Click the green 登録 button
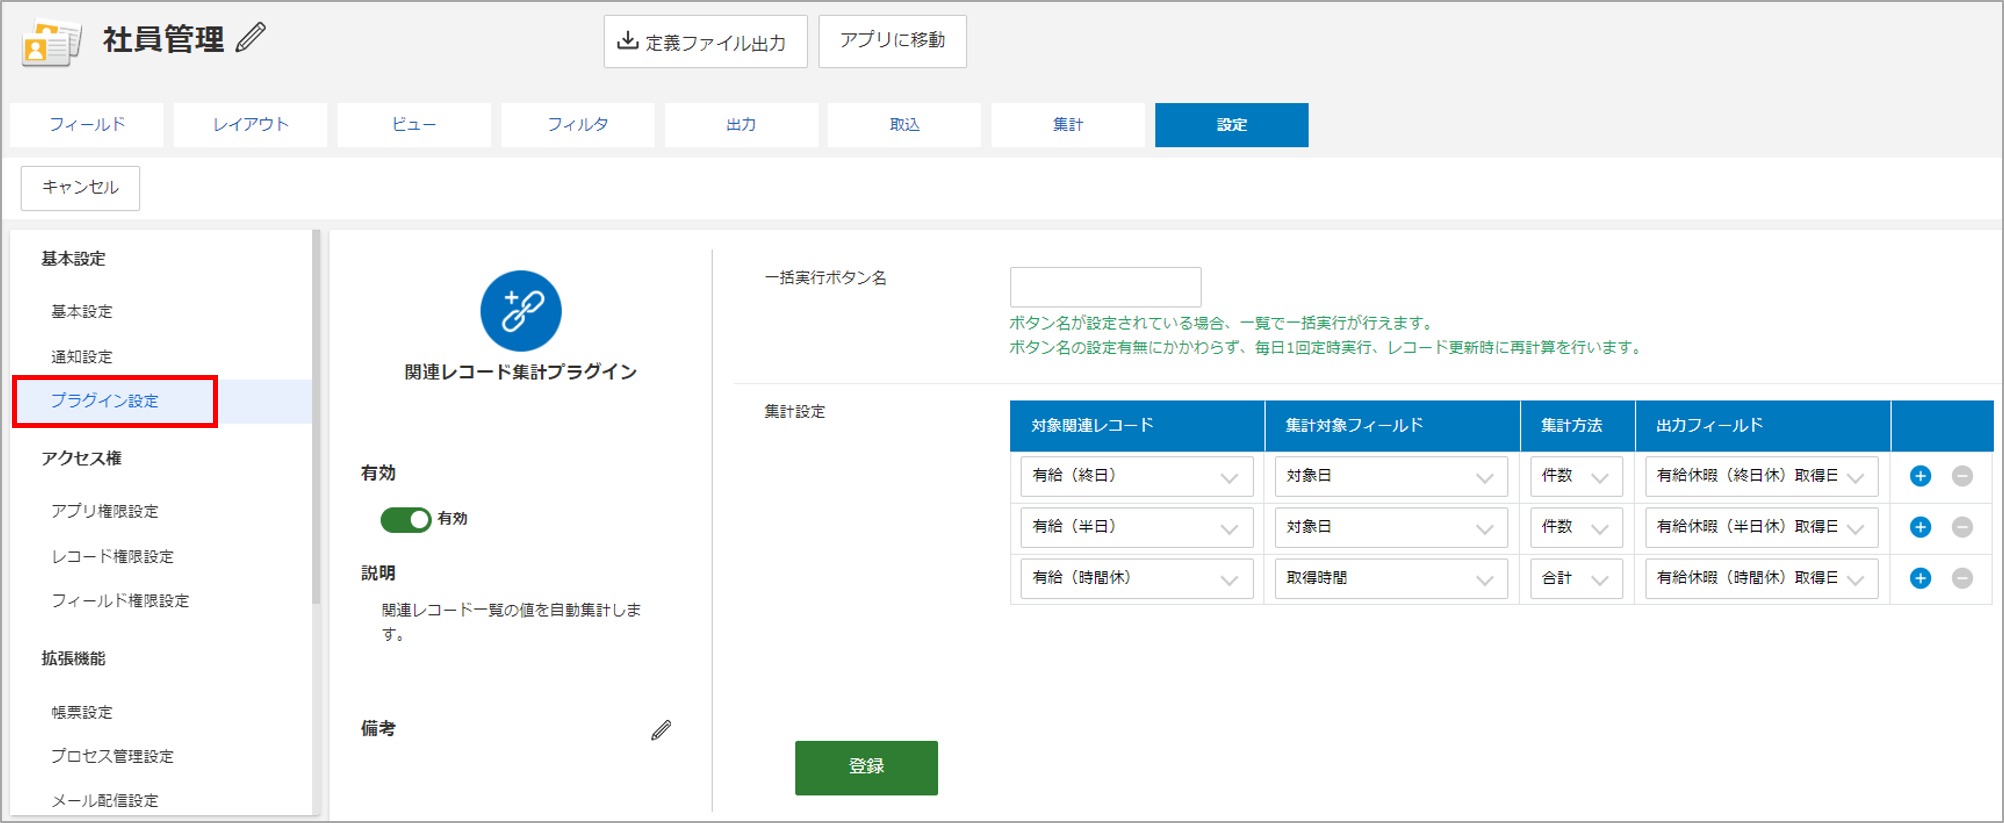This screenshot has height=823, width=2004. pyautogui.click(x=866, y=767)
